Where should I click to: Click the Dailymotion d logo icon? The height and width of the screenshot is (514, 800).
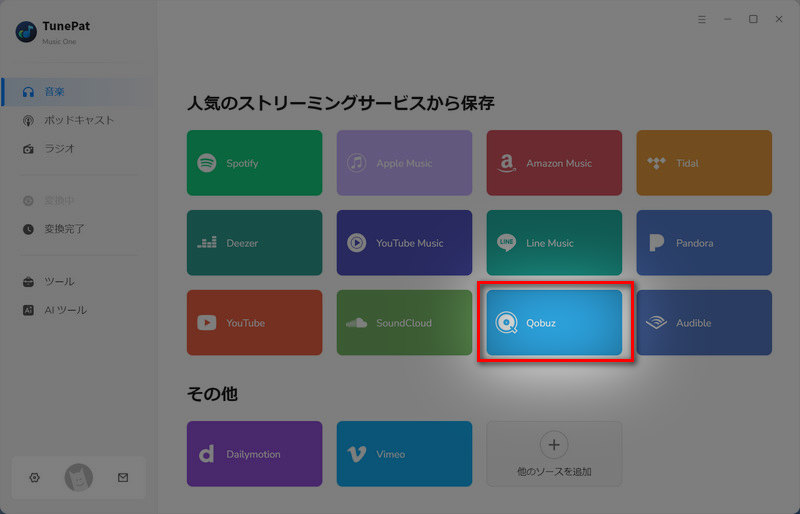click(x=206, y=454)
